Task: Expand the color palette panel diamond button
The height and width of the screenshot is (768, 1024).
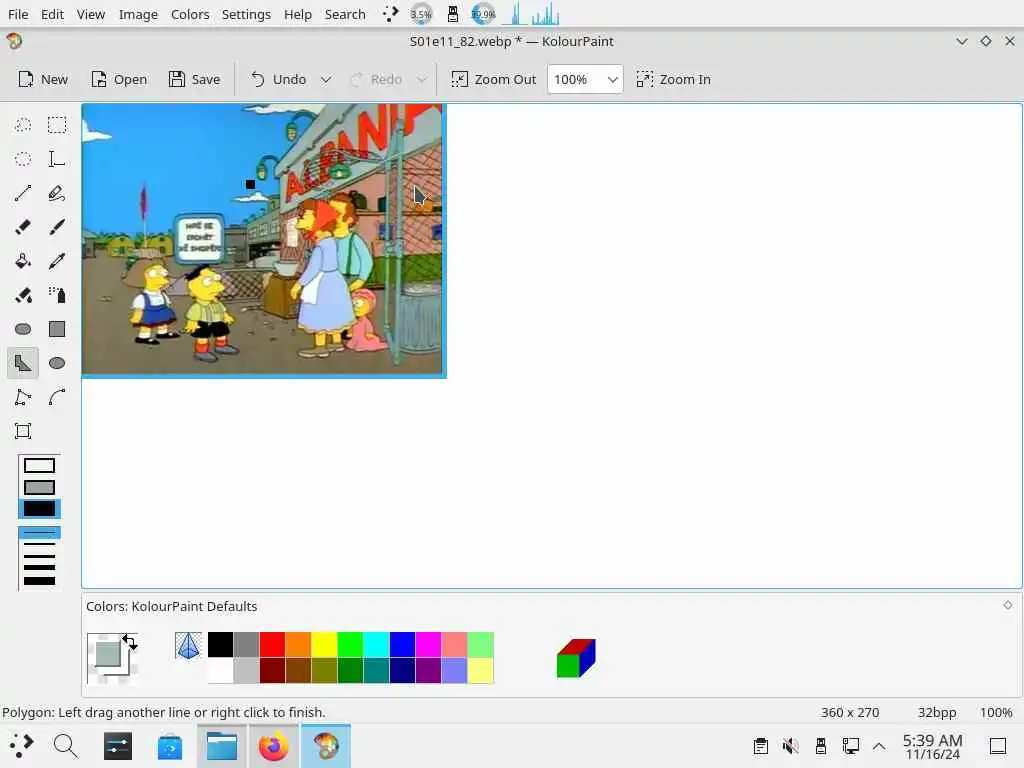Action: (1008, 605)
